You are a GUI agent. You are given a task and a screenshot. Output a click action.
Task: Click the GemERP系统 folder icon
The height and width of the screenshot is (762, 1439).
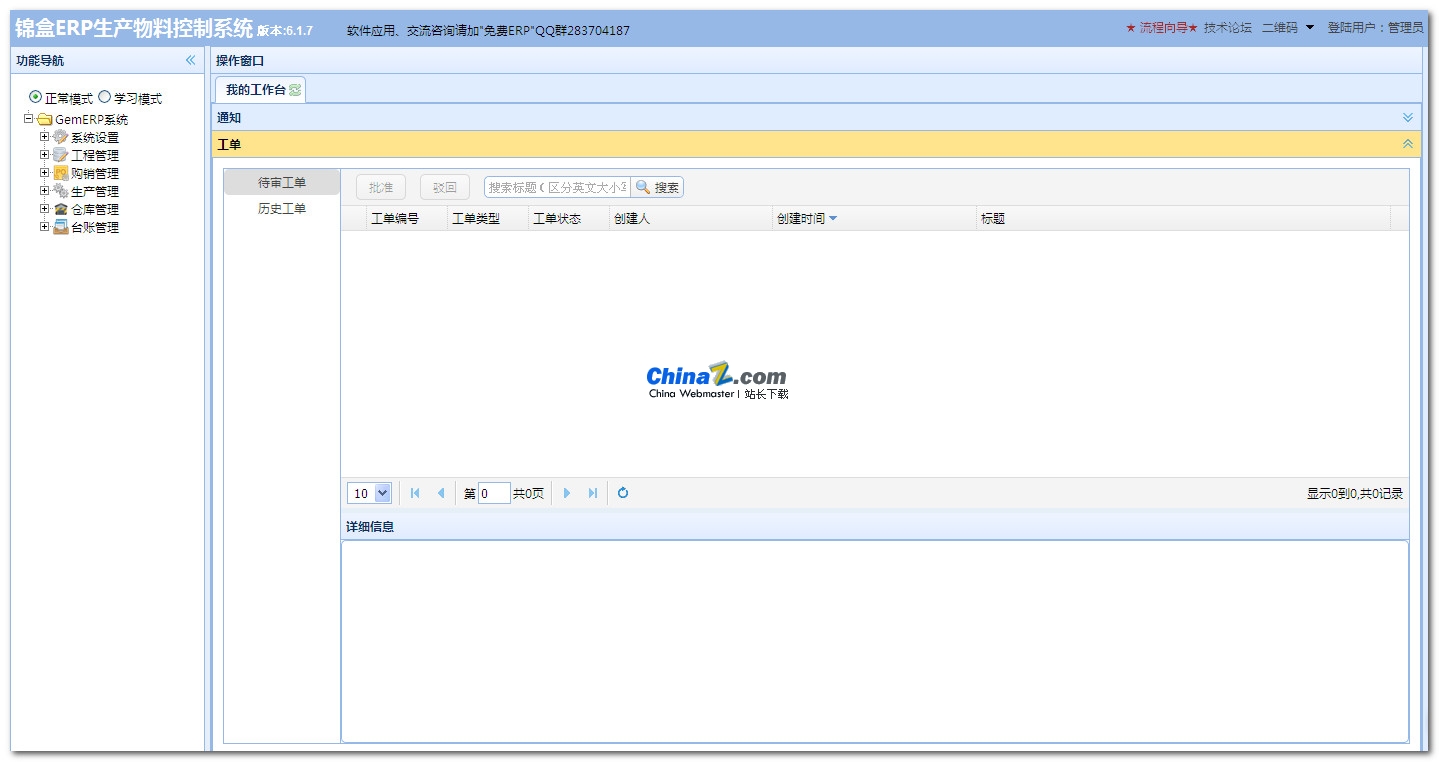click(x=44, y=119)
